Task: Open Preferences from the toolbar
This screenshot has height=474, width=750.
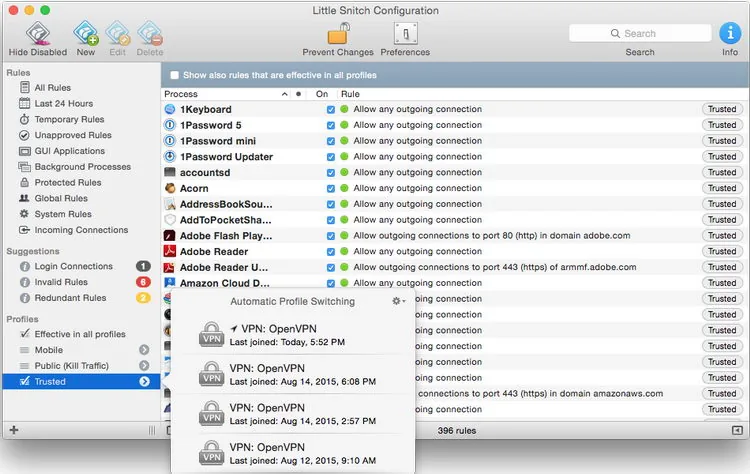Action: (406, 34)
